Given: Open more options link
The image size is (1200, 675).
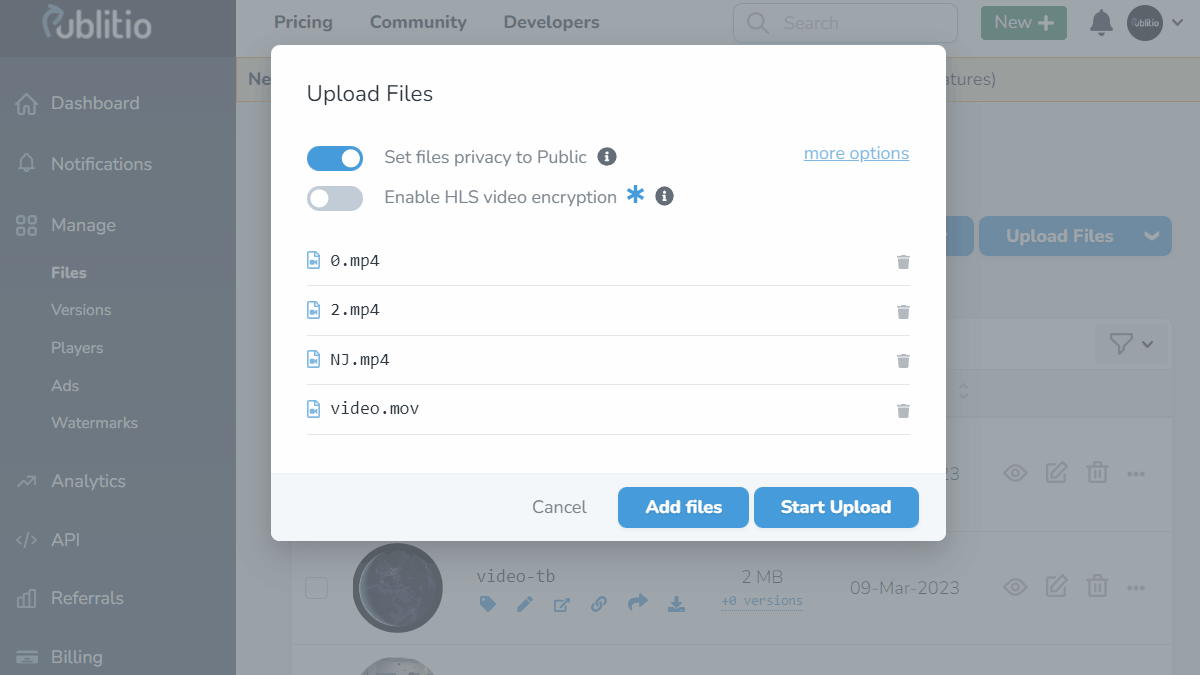Looking at the screenshot, I should pyautogui.click(x=856, y=153).
